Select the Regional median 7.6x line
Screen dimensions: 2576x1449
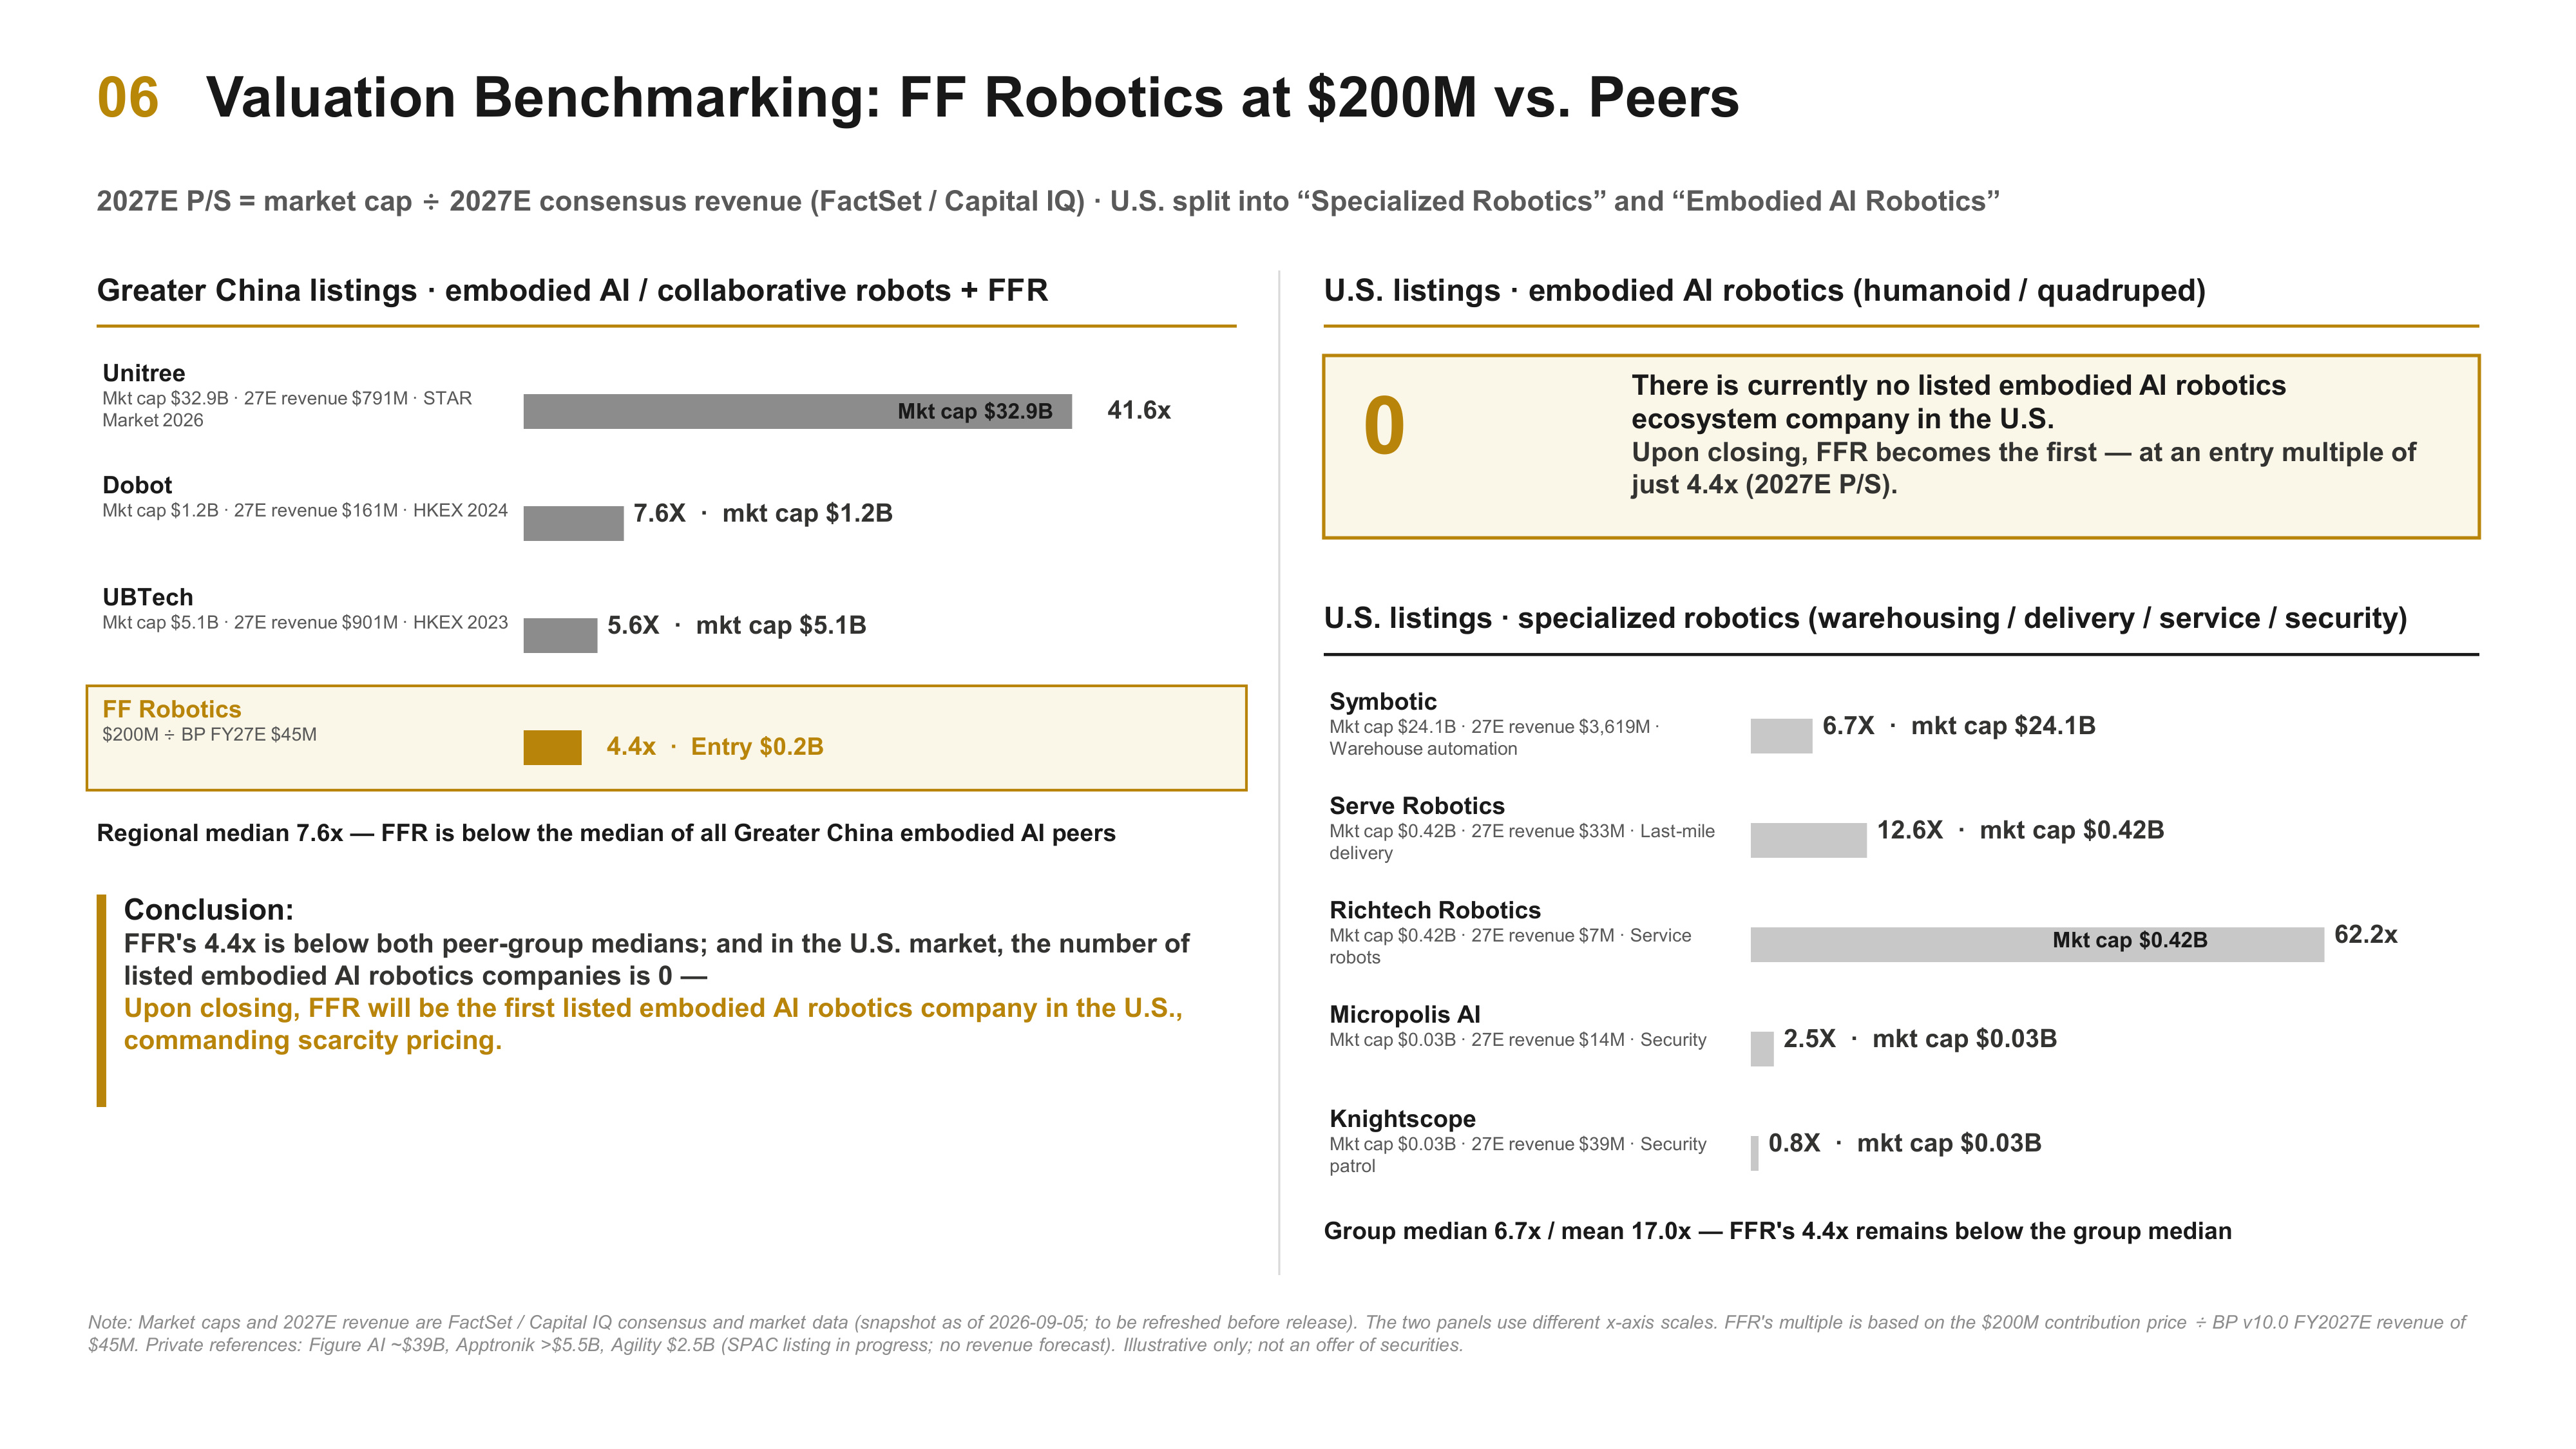pos(606,833)
